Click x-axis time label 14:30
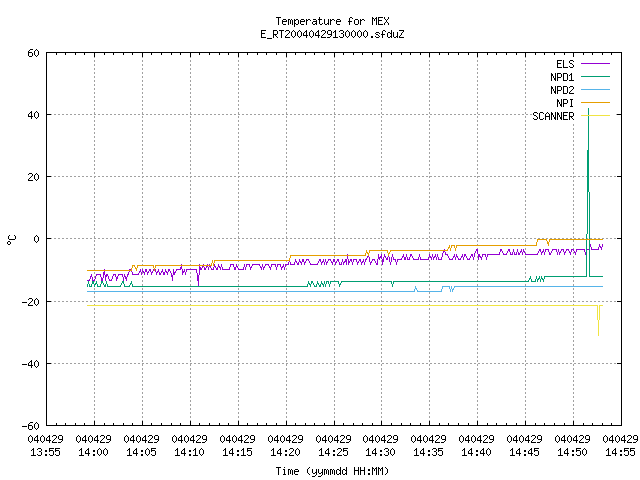Screen dimensions: 640x480 coord(380,452)
